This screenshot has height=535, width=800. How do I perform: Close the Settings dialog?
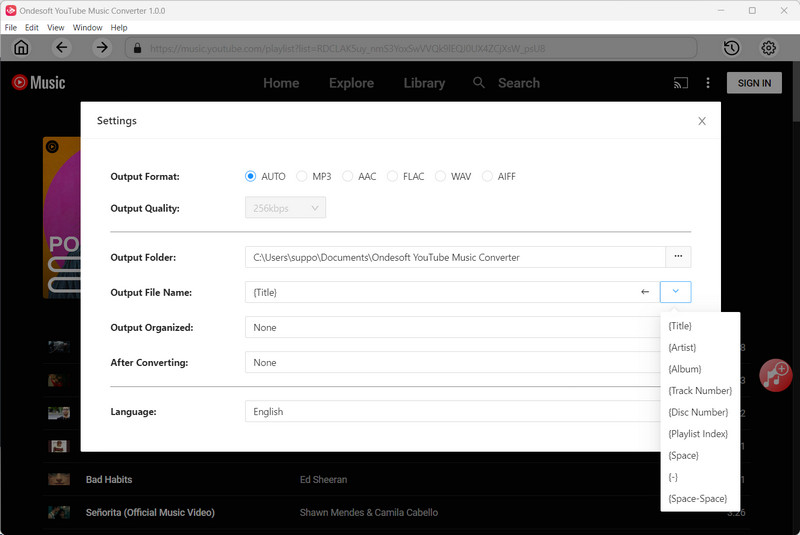[x=702, y=121]
